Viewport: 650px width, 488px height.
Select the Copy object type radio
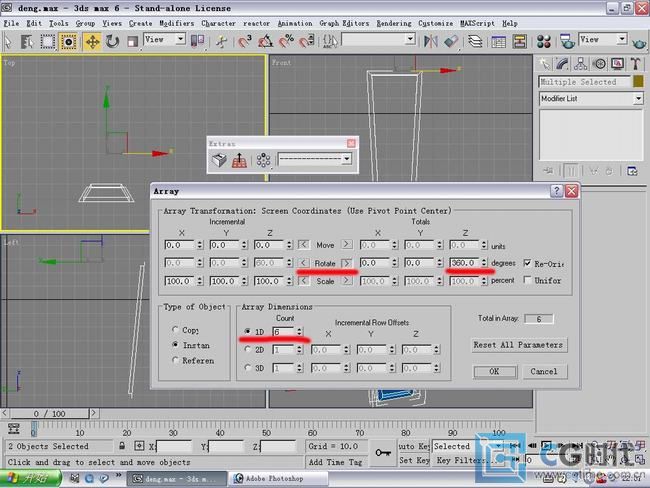pyautogui.click(x=176, y=330)
